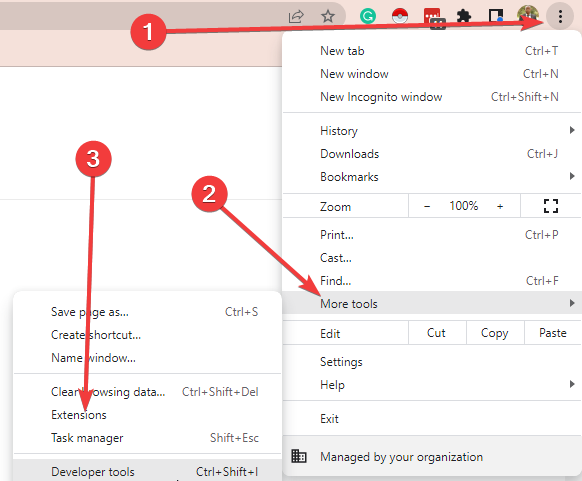Expand the Help submenu arrow
The height and width of the screenshot is (481, 582).
point(572,384)
